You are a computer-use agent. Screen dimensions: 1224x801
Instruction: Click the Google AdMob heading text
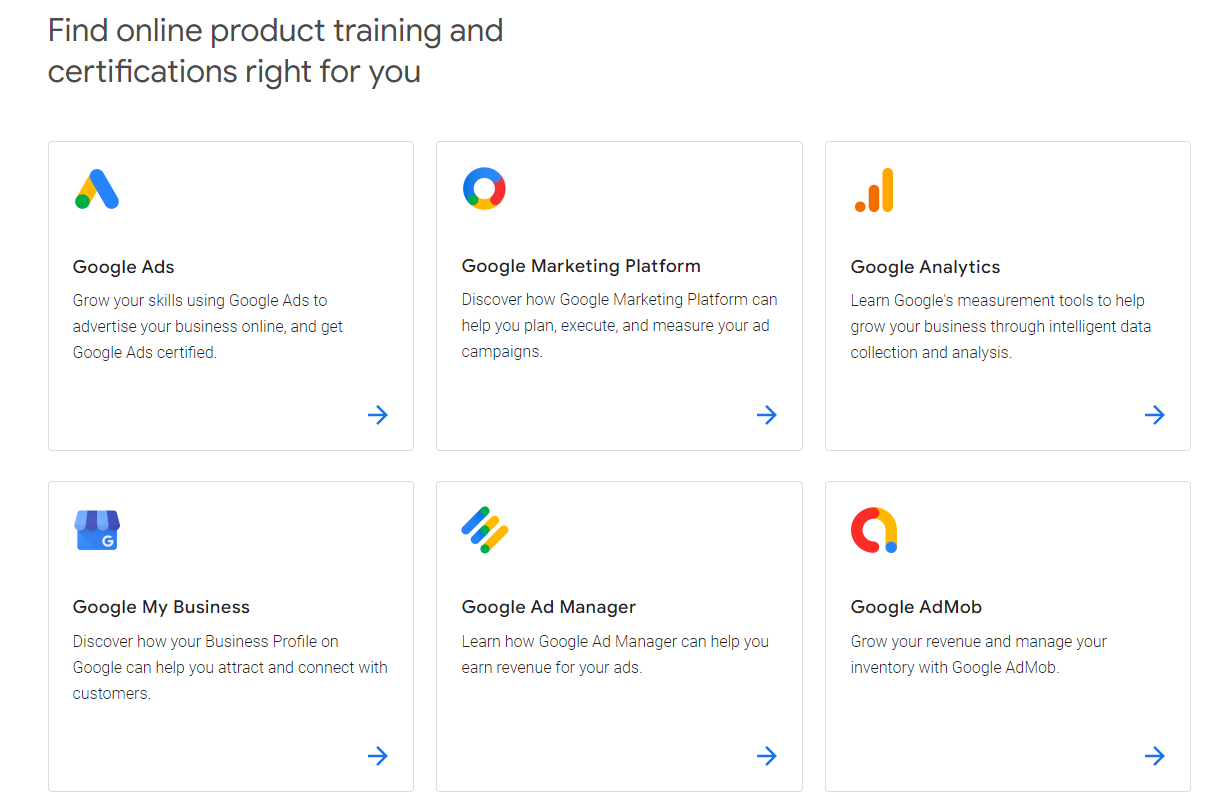916,607
